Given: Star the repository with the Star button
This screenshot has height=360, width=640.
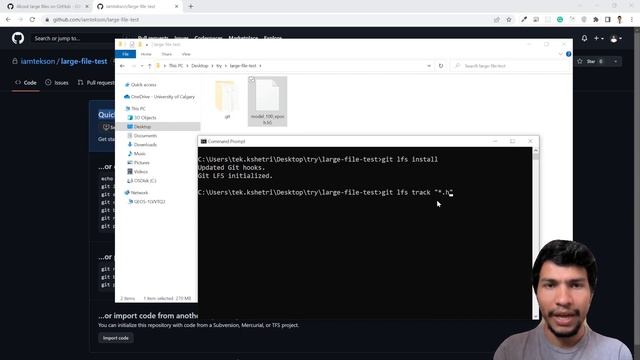Looking at the screenshot, I should [591, 61].
